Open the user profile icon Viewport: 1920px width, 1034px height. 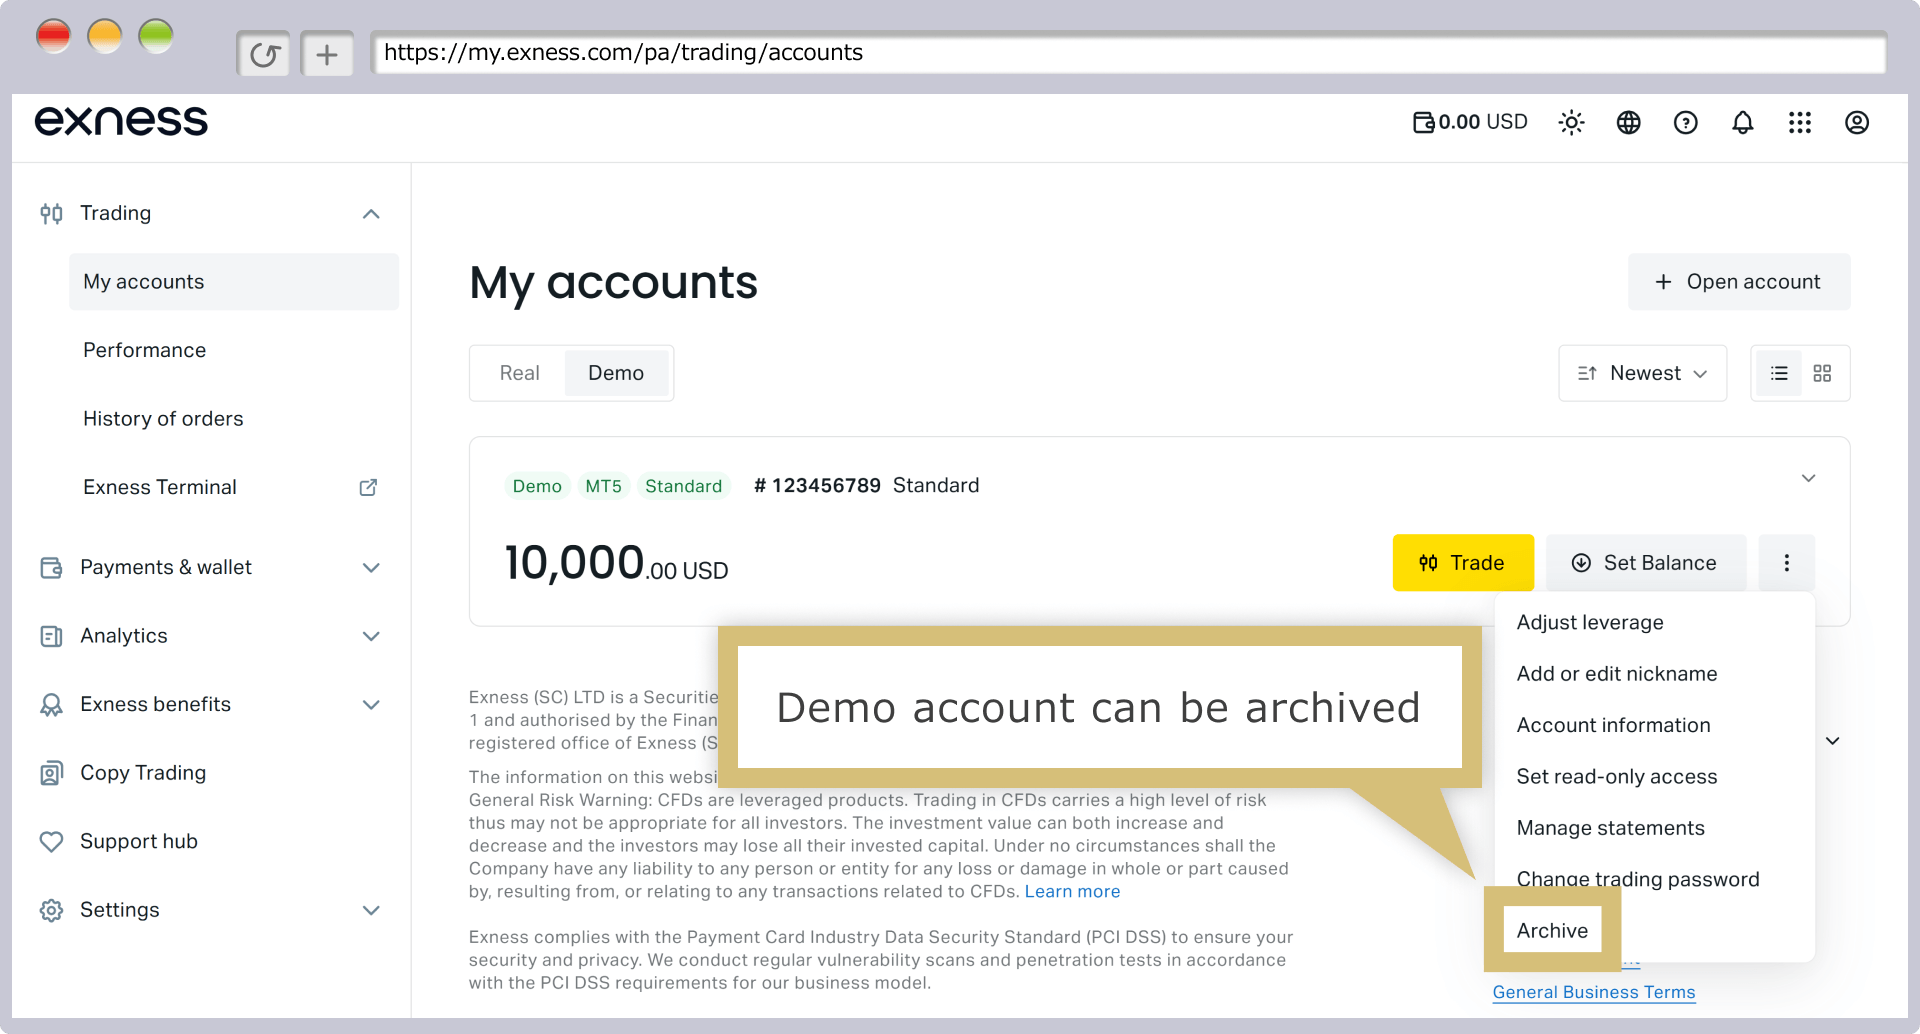coord(1856,122)
